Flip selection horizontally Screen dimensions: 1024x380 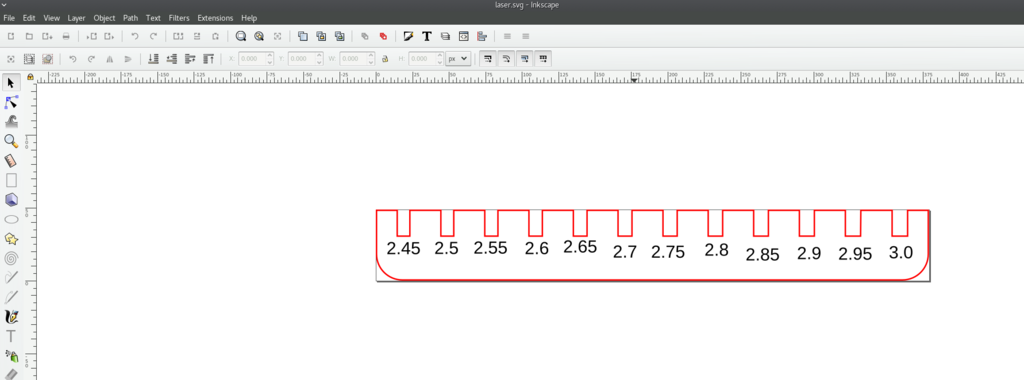(110, 59)
